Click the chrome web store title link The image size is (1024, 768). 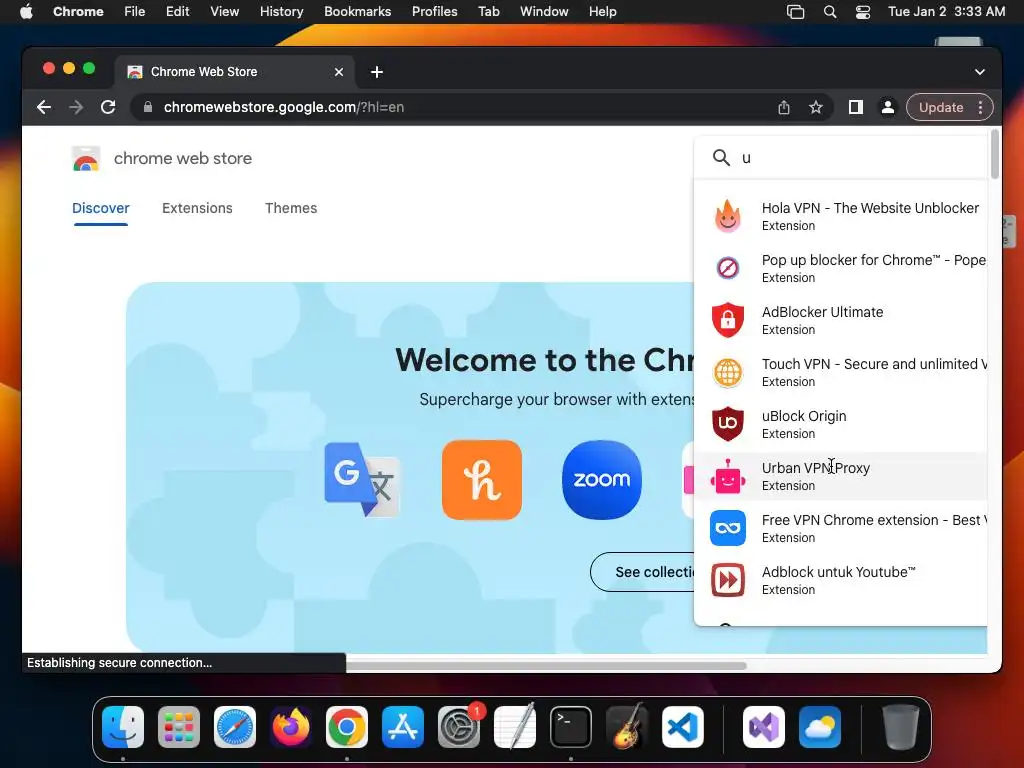coord(183,159)
